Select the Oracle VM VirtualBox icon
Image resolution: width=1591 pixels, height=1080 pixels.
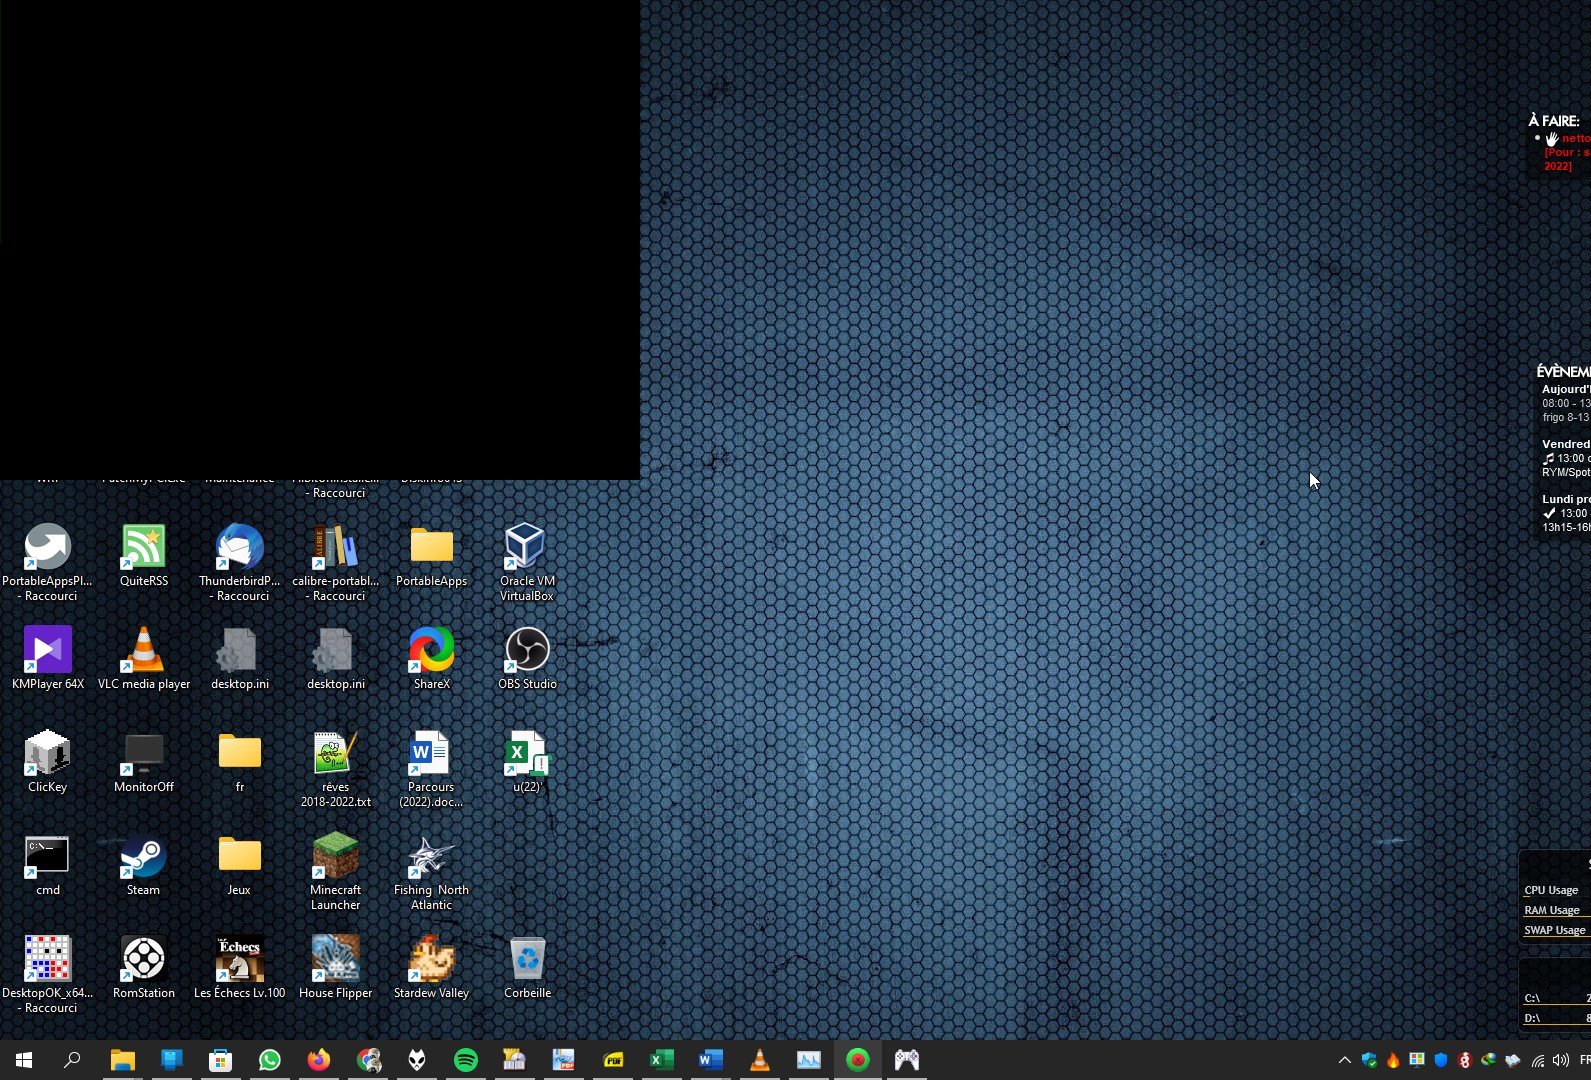click(x=527, y=548)
